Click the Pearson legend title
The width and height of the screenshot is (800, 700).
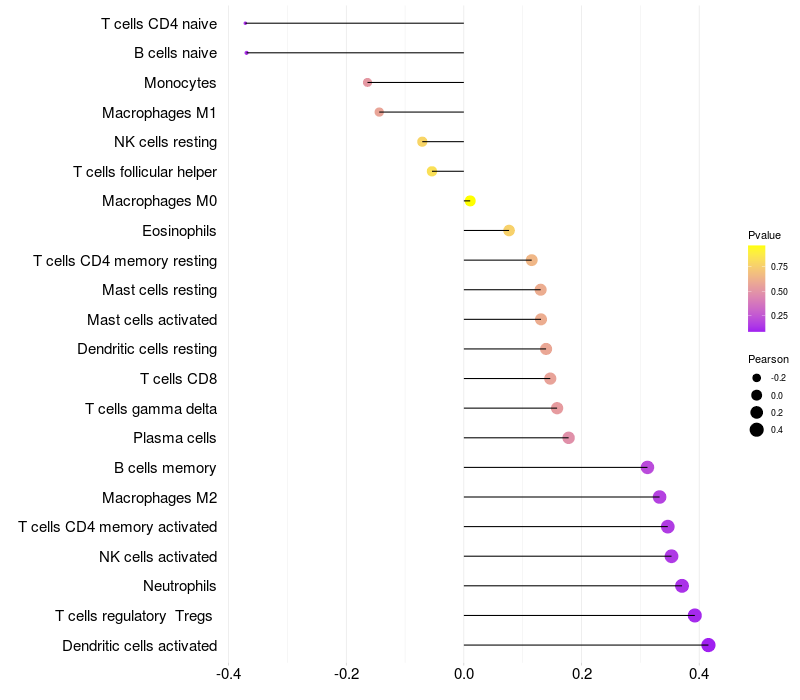[768, 359]
